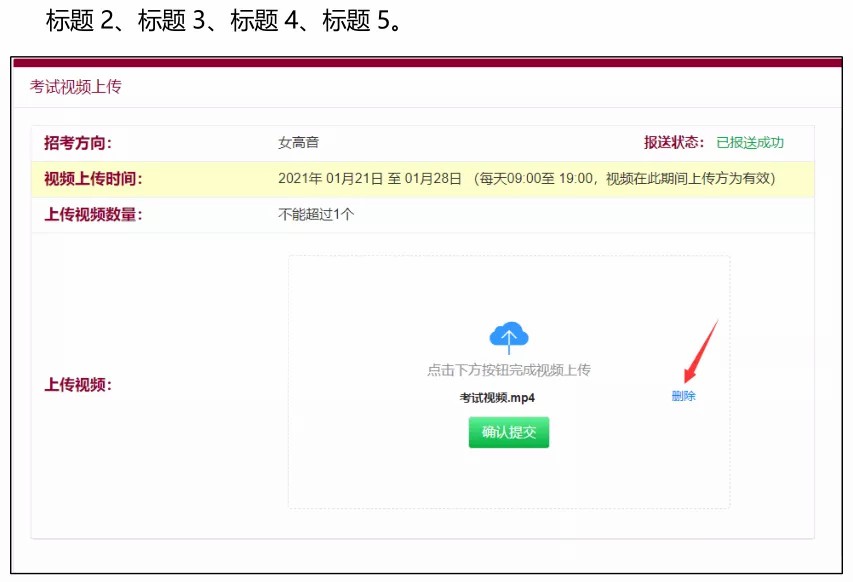Screen dimensions: 853x582
Task: Select the 考试视频.mp4 file name
Action: [497, 398]
